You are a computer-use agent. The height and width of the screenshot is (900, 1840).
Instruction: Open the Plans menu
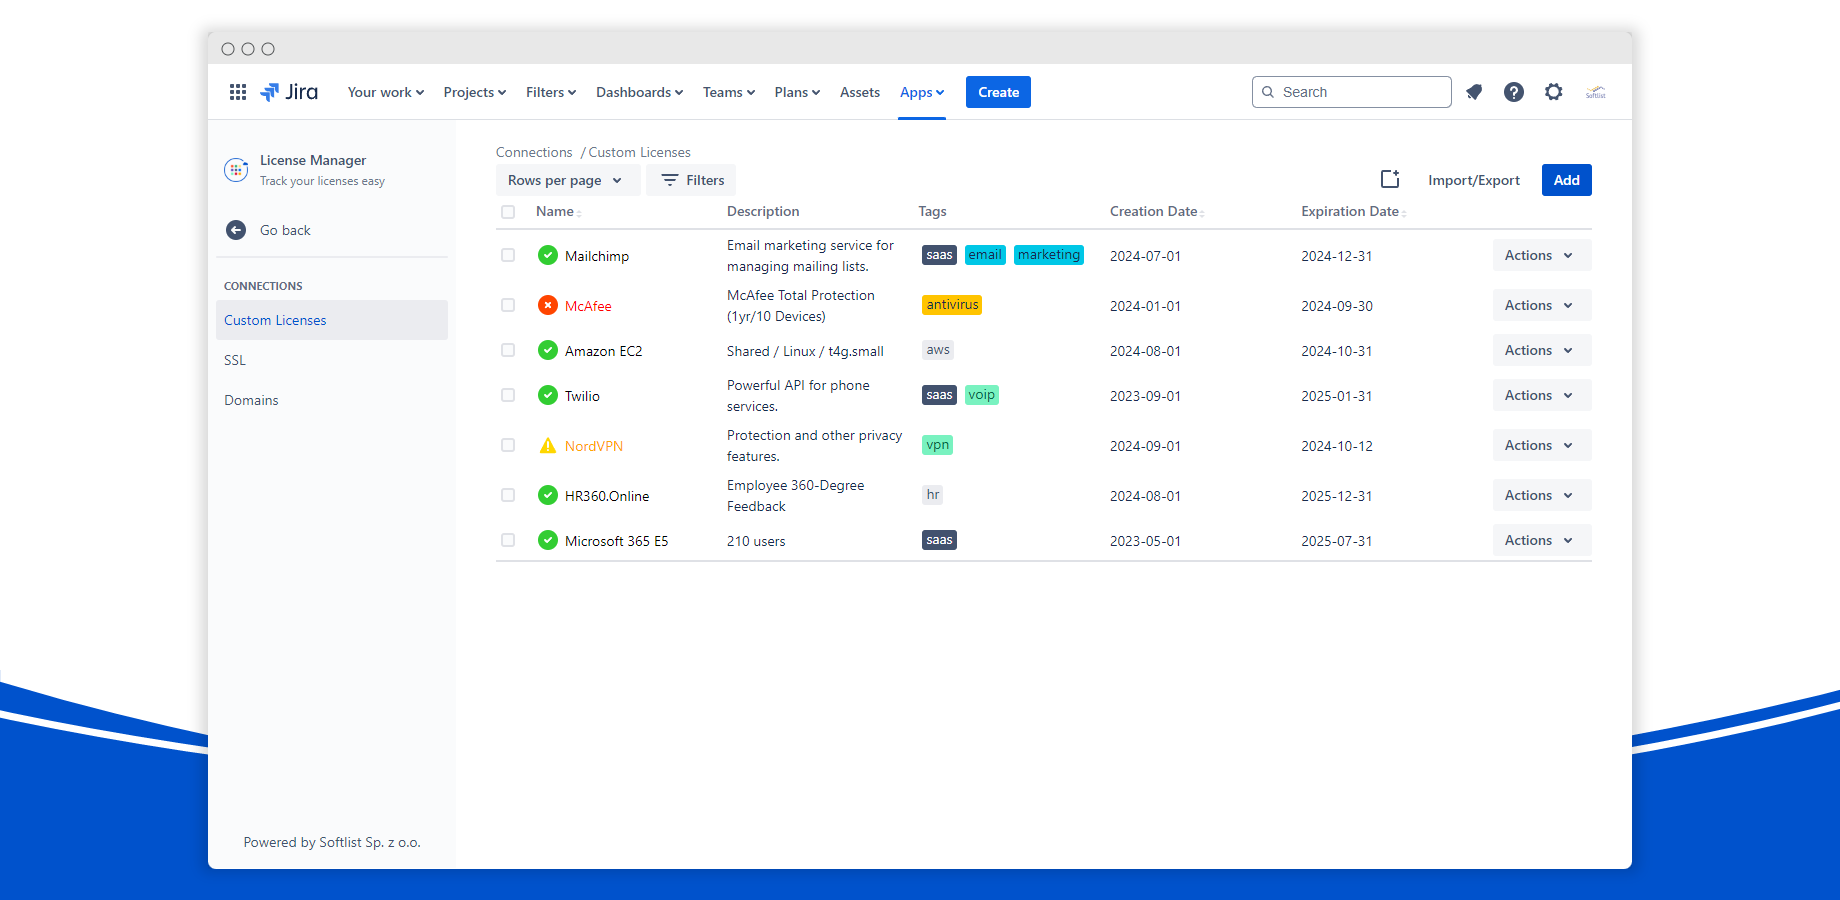(x=797, y=92)
